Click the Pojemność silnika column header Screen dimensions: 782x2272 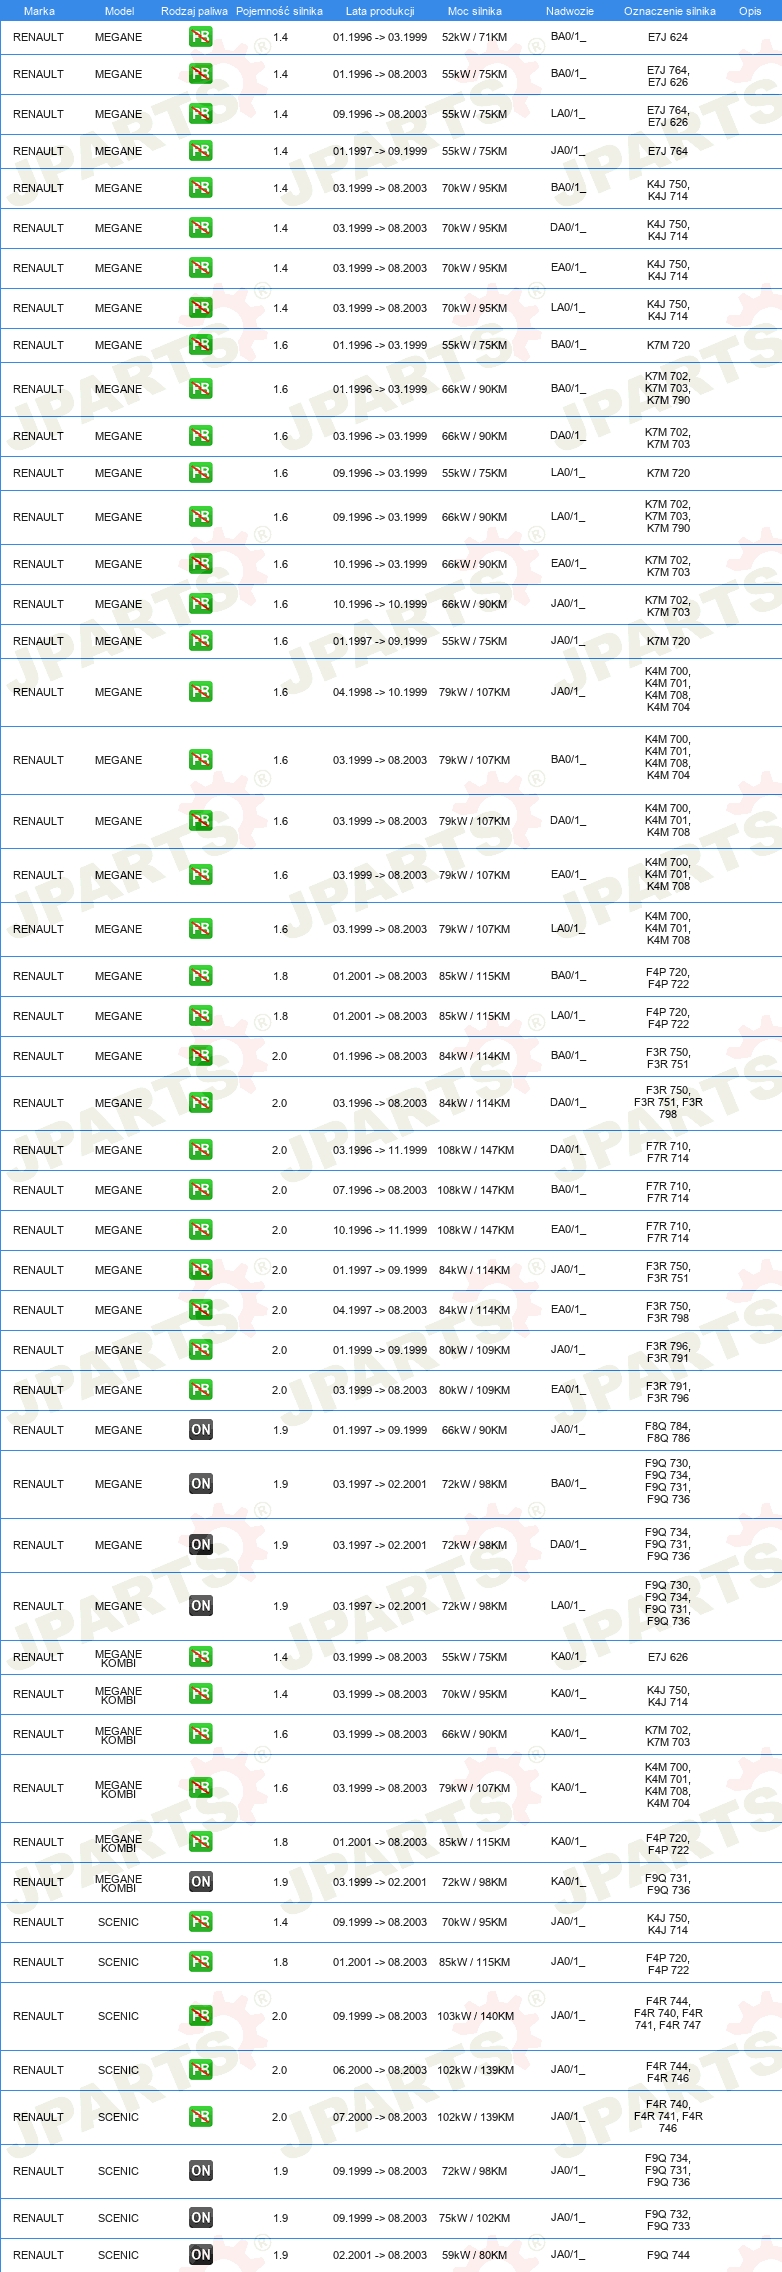[x=279, y=11]
